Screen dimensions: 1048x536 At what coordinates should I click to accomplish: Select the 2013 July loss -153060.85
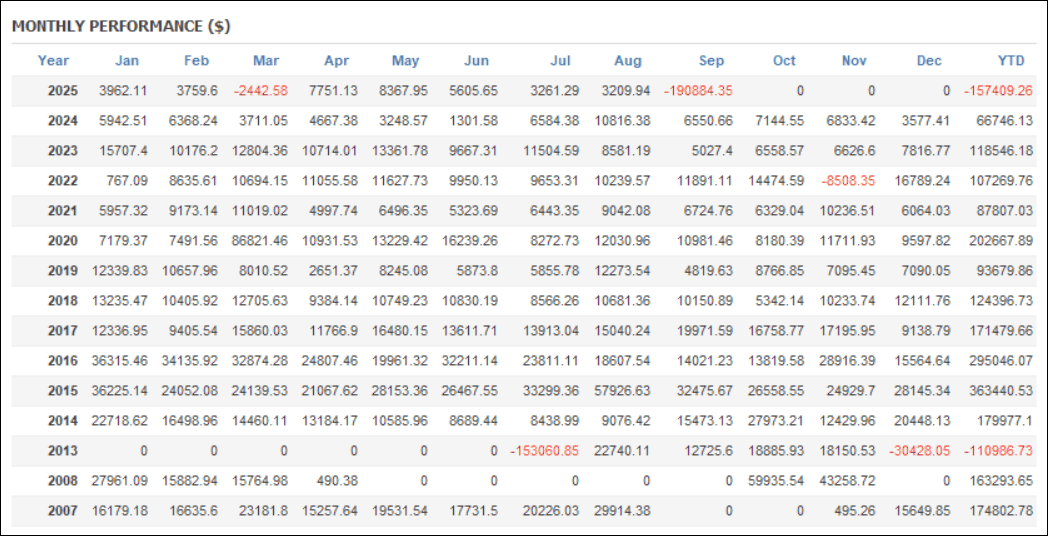point(544,450)
